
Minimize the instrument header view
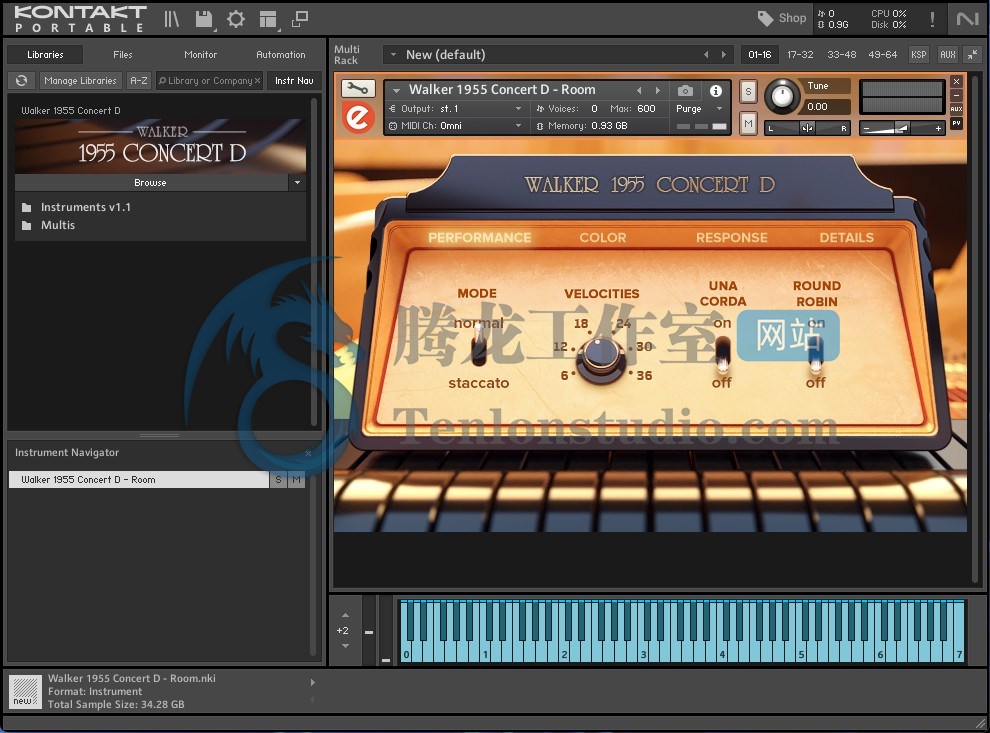[x=957, y=95]
